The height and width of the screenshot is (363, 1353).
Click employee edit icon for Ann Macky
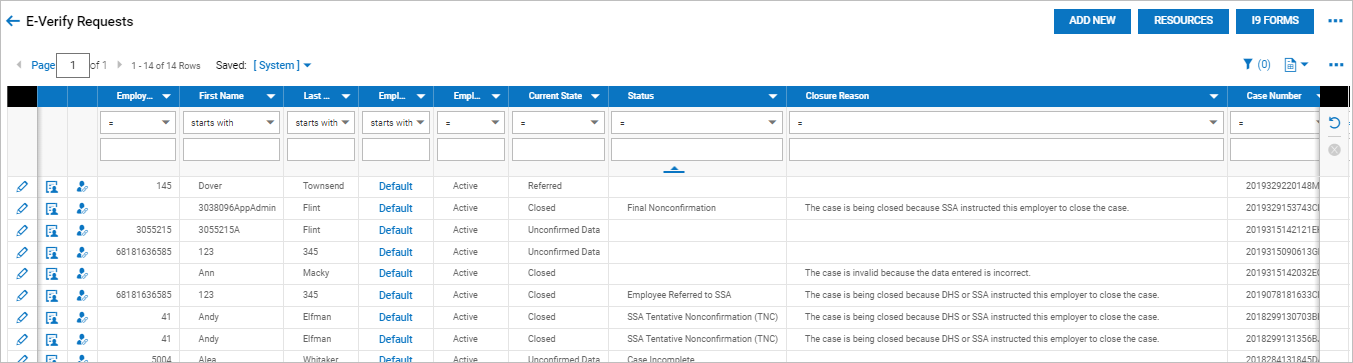[x=82, y=273]
